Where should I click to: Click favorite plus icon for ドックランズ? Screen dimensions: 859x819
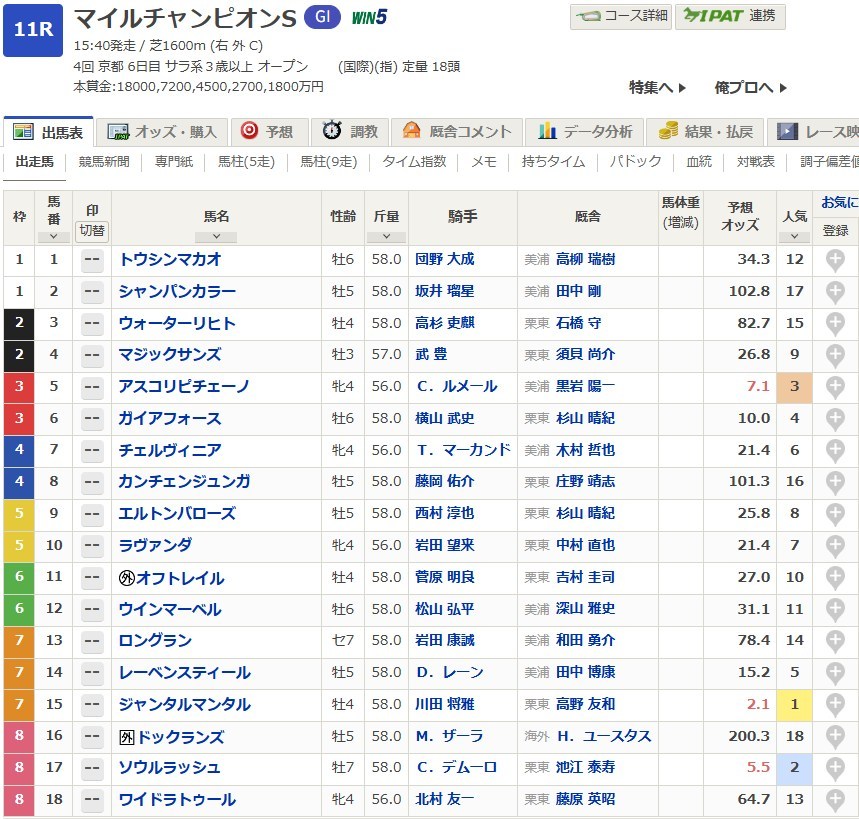tap(835, 737)
